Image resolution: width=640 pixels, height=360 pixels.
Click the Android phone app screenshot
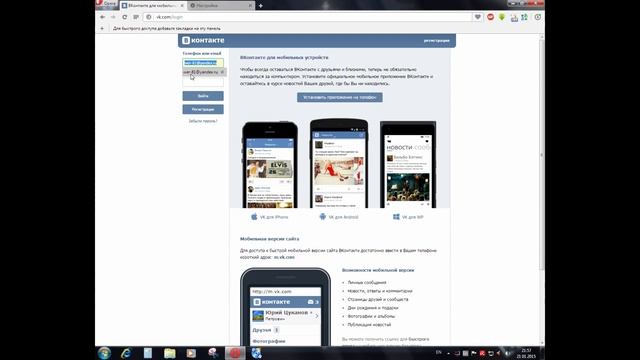click(x=339, y=163)
